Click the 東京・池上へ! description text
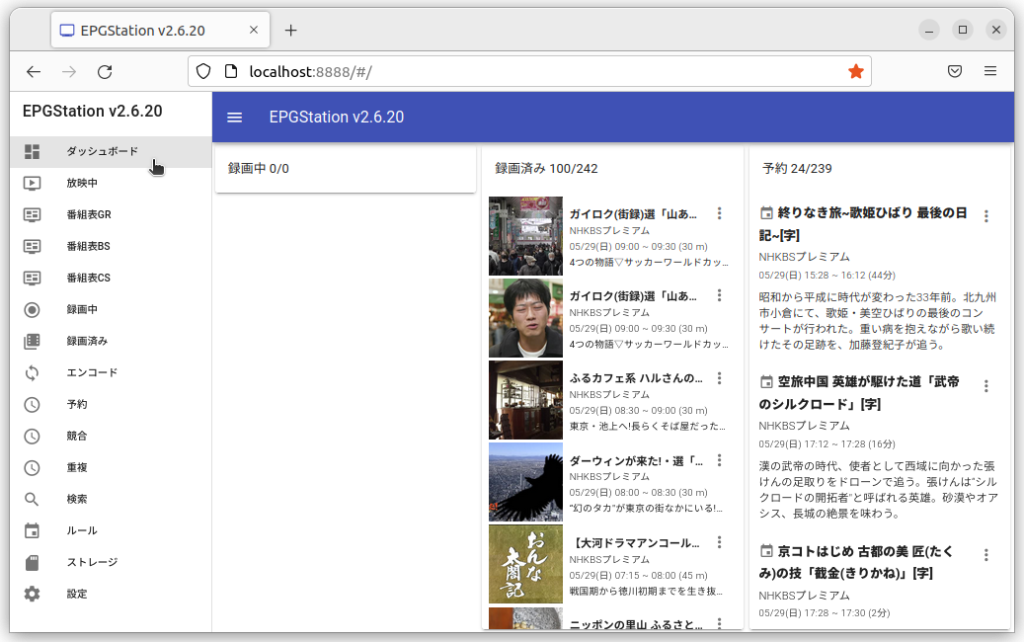Image resolution: width=1024 pixels, height=642 pixels. click(648, 426)
